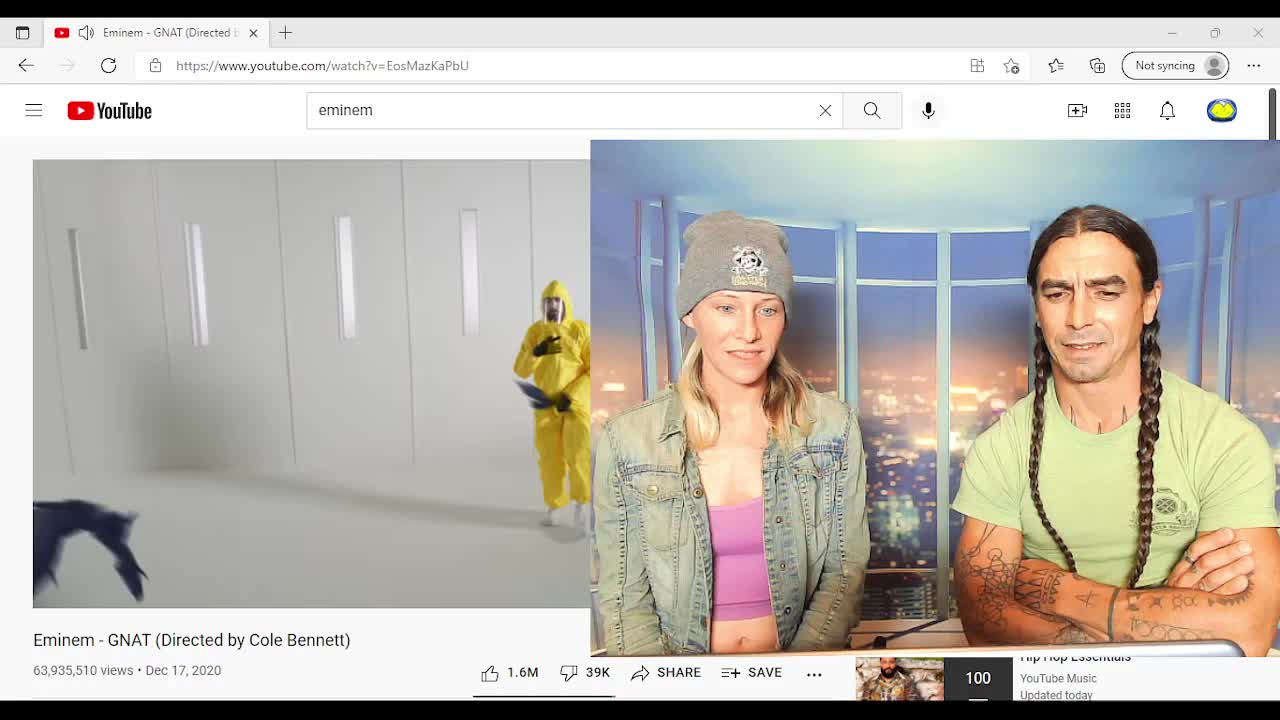The width and height of the screenshot is (1280, 720).
Task: Search with your voice microphone
Action: pos(928,111)
